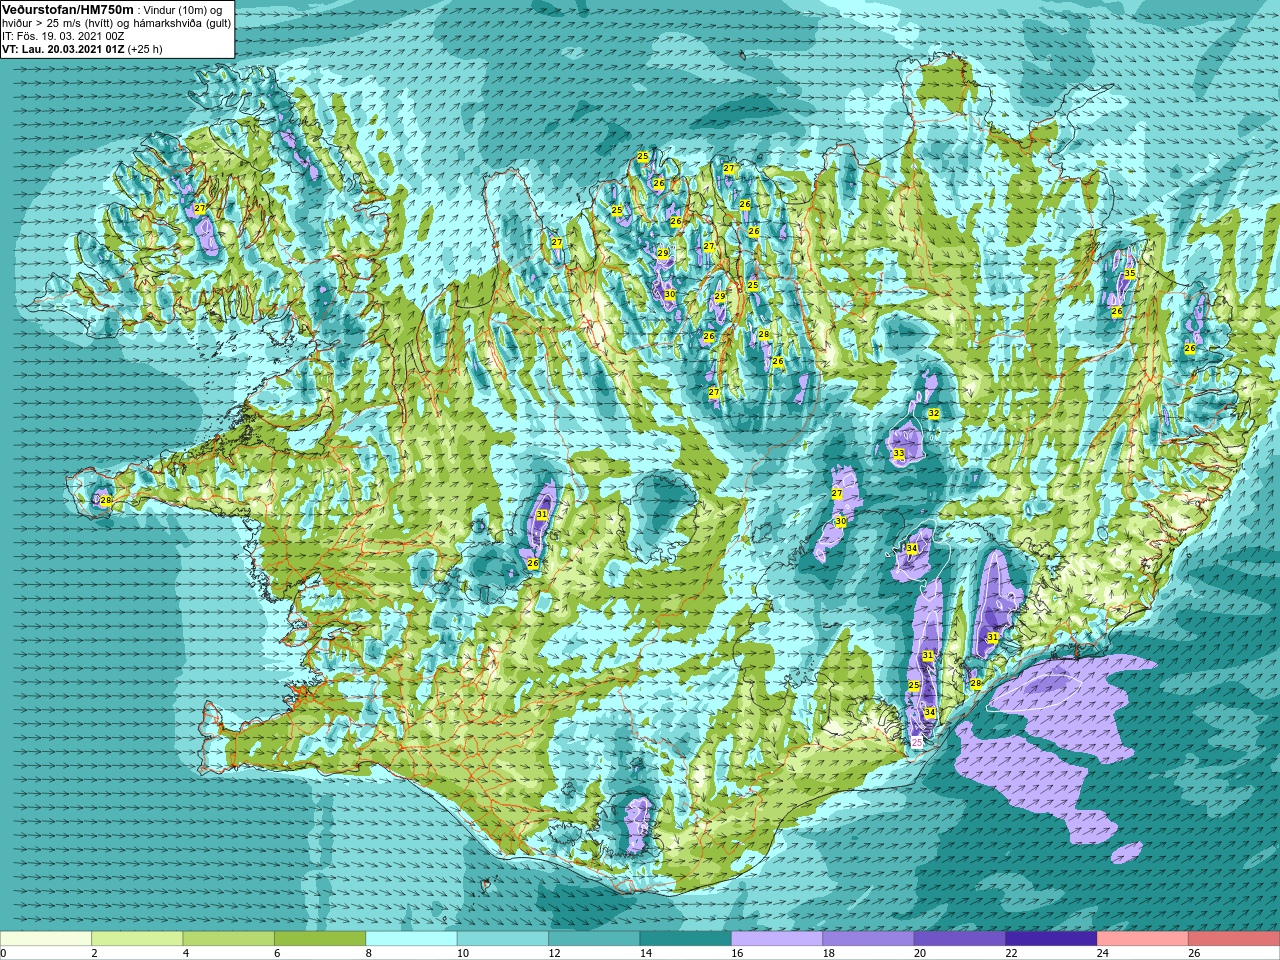Click the legend tick label 20
This screenshot has width=1280, height=960.
click(919, 953)
